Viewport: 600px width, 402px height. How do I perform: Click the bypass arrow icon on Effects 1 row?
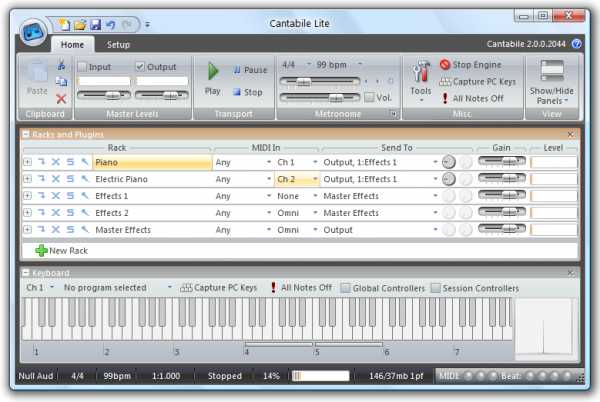click(x=41, y=195)
